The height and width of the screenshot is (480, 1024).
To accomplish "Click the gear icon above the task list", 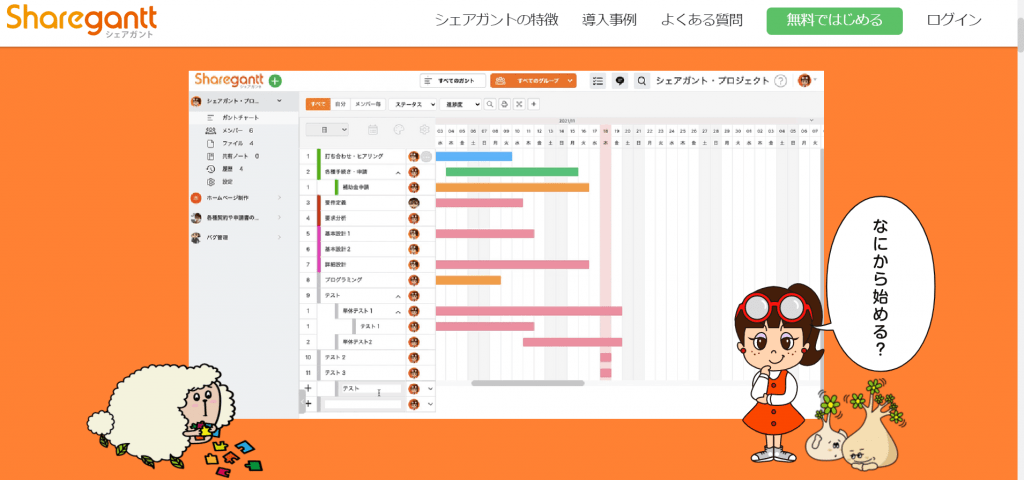I will point(424,130).
